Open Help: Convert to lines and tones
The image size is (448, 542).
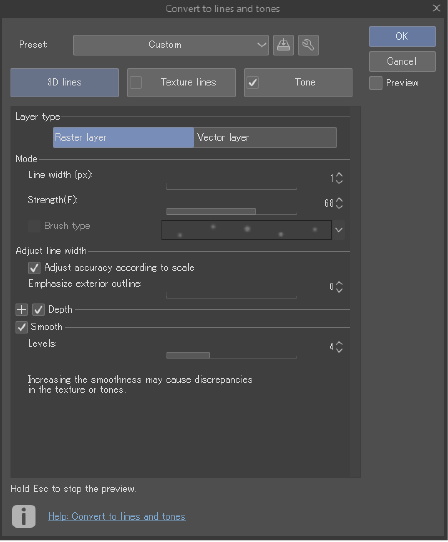pyautogui.click(x=116, y=516)
